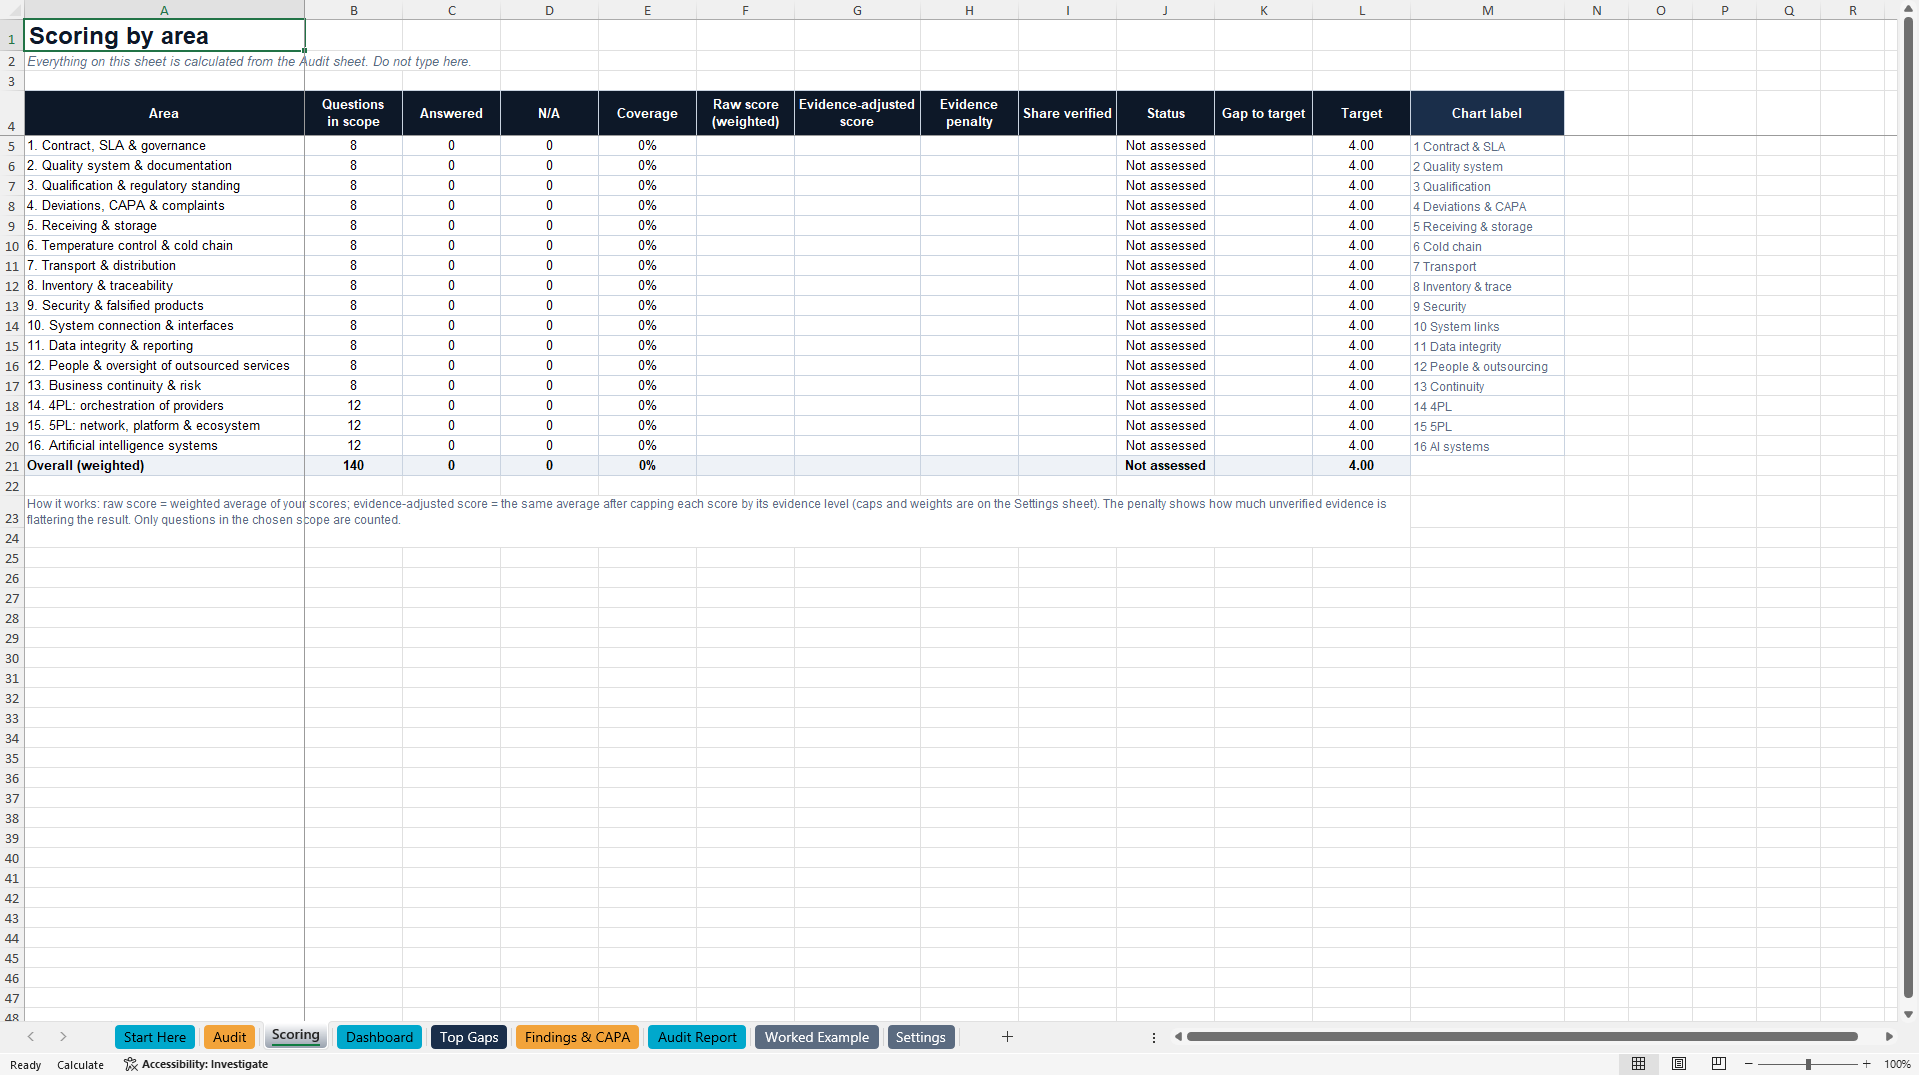Screen dimensions: 1919x1075
Task: Select '13. Business continuity & risk' cell
Action: (x=164, y=386)
